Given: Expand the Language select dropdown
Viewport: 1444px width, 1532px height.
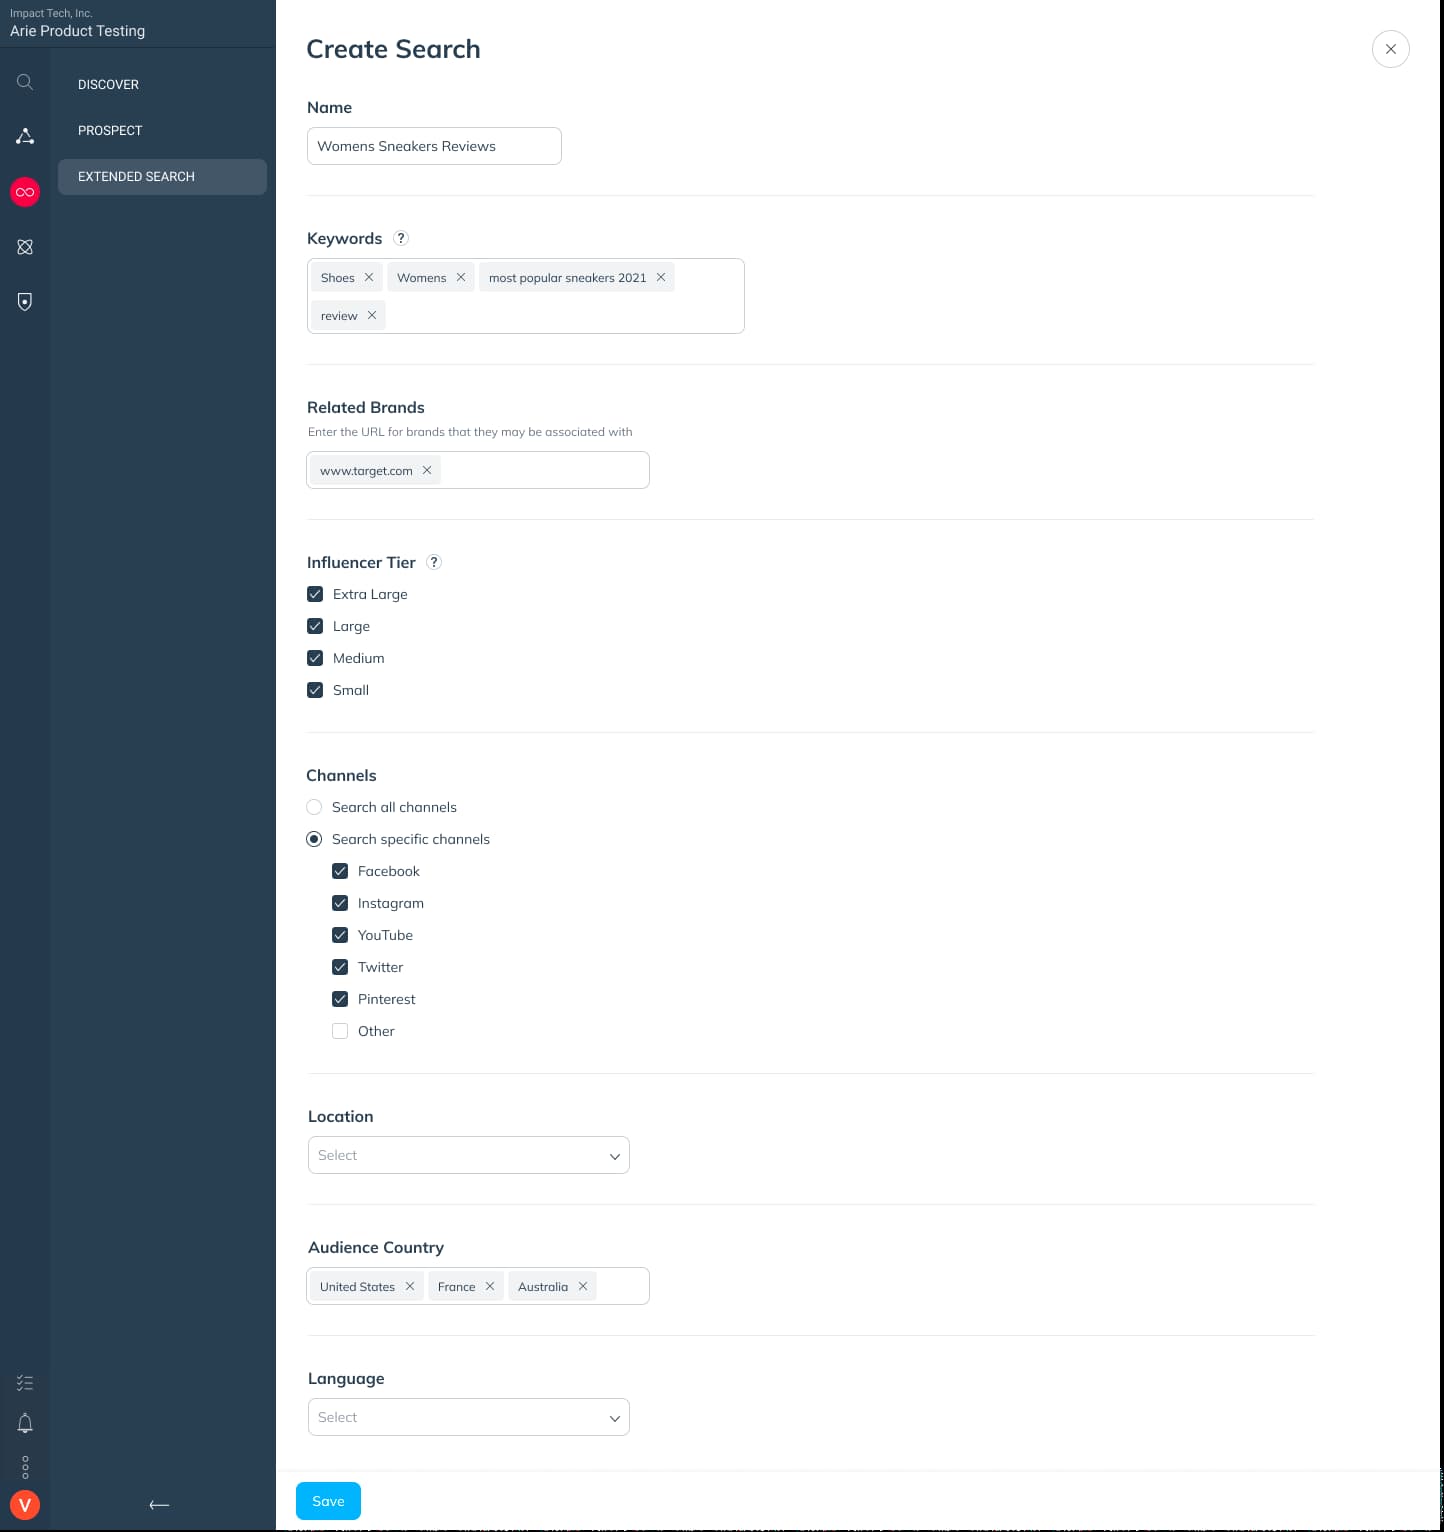Looking at the screenshot, I should (x=468, y=1417).
